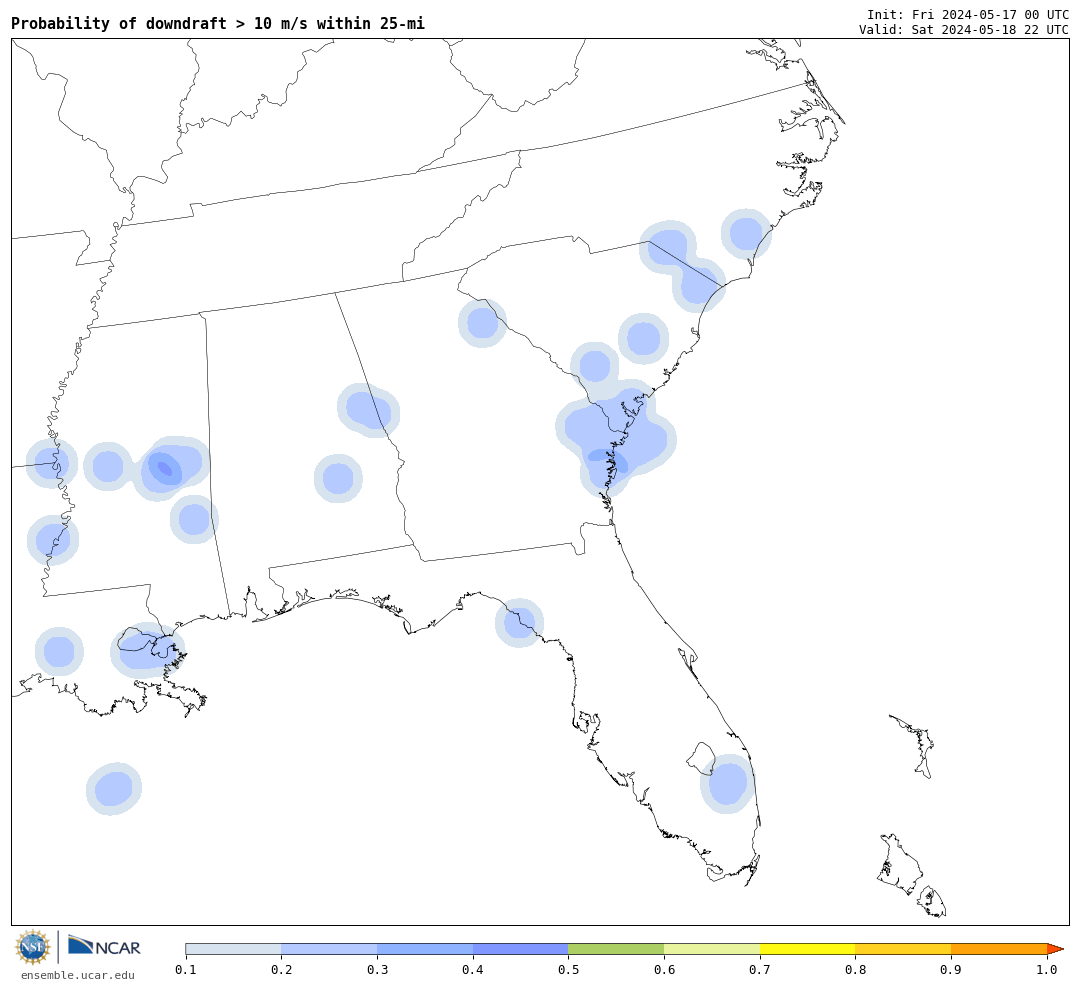Click the probability blob over the Florida Big Bend coast

tap(519, 623)
